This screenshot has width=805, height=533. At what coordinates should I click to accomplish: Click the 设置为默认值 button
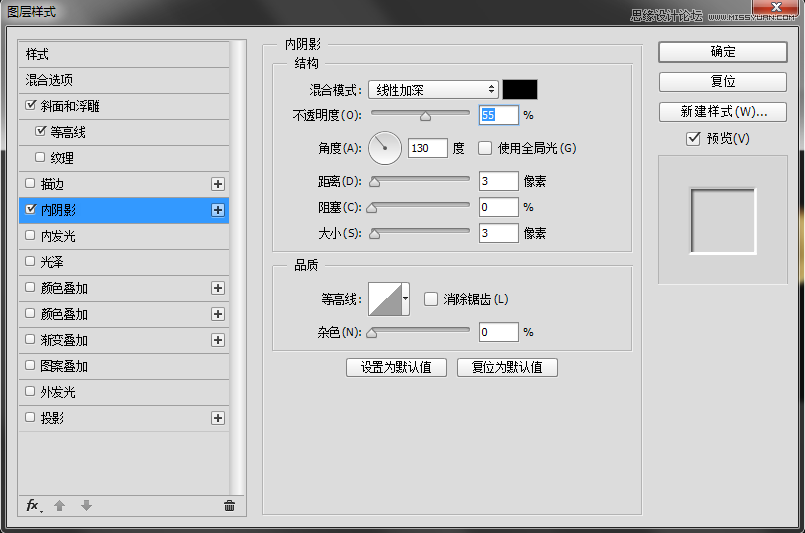396,368
